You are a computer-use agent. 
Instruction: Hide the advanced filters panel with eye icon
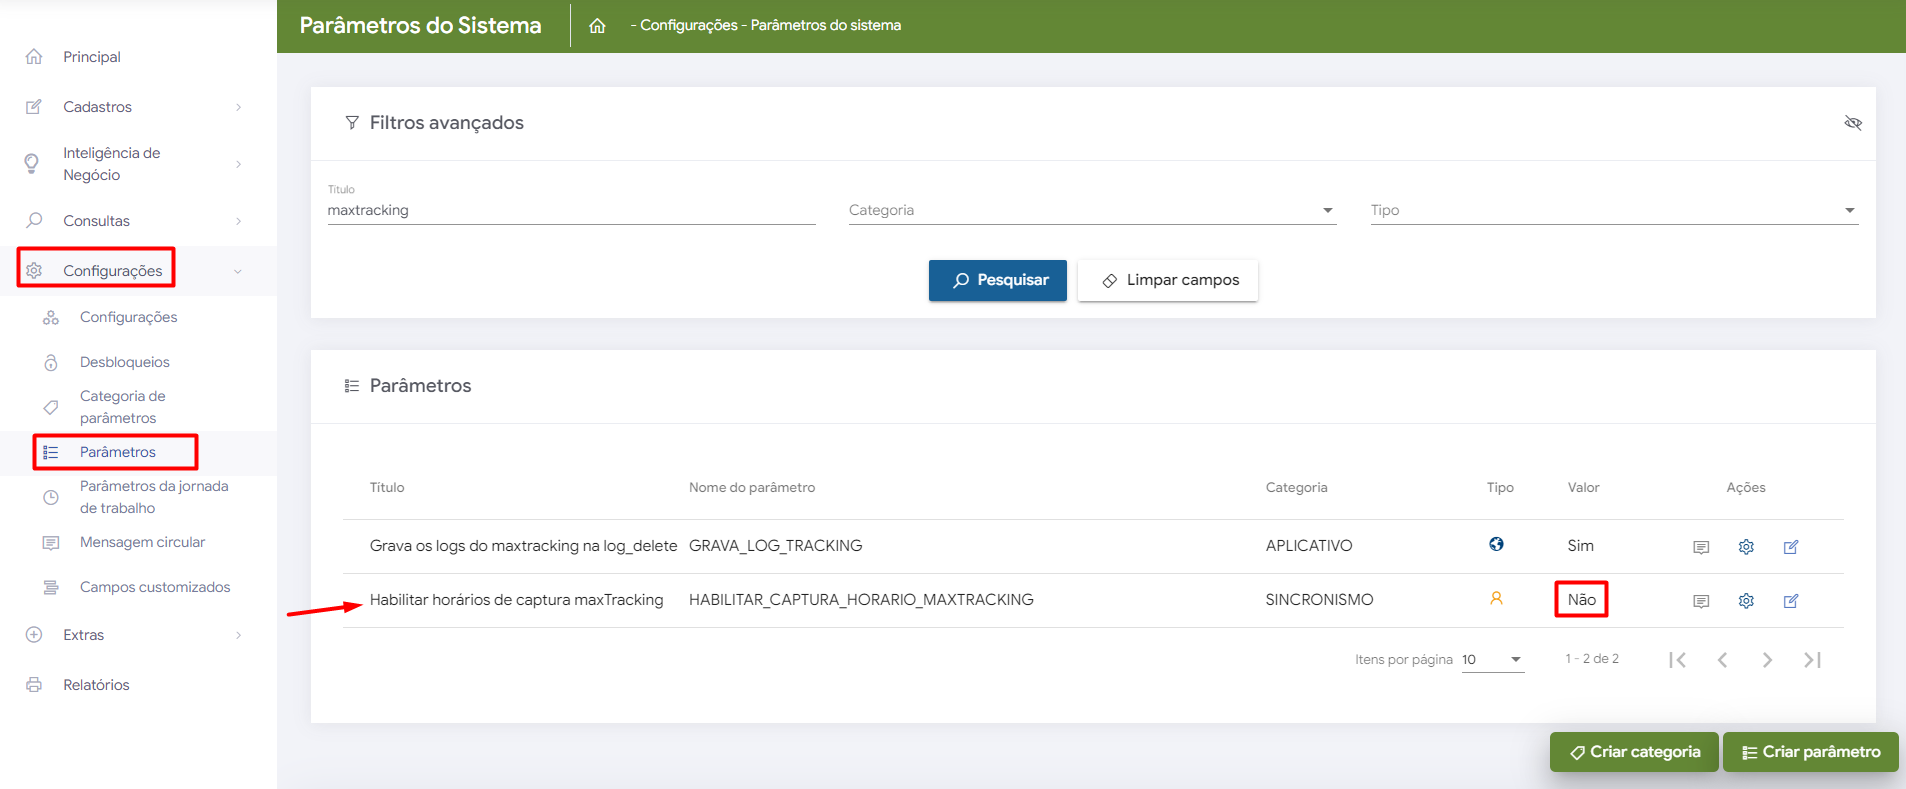pyautogui.click(x=1852, y=123)
